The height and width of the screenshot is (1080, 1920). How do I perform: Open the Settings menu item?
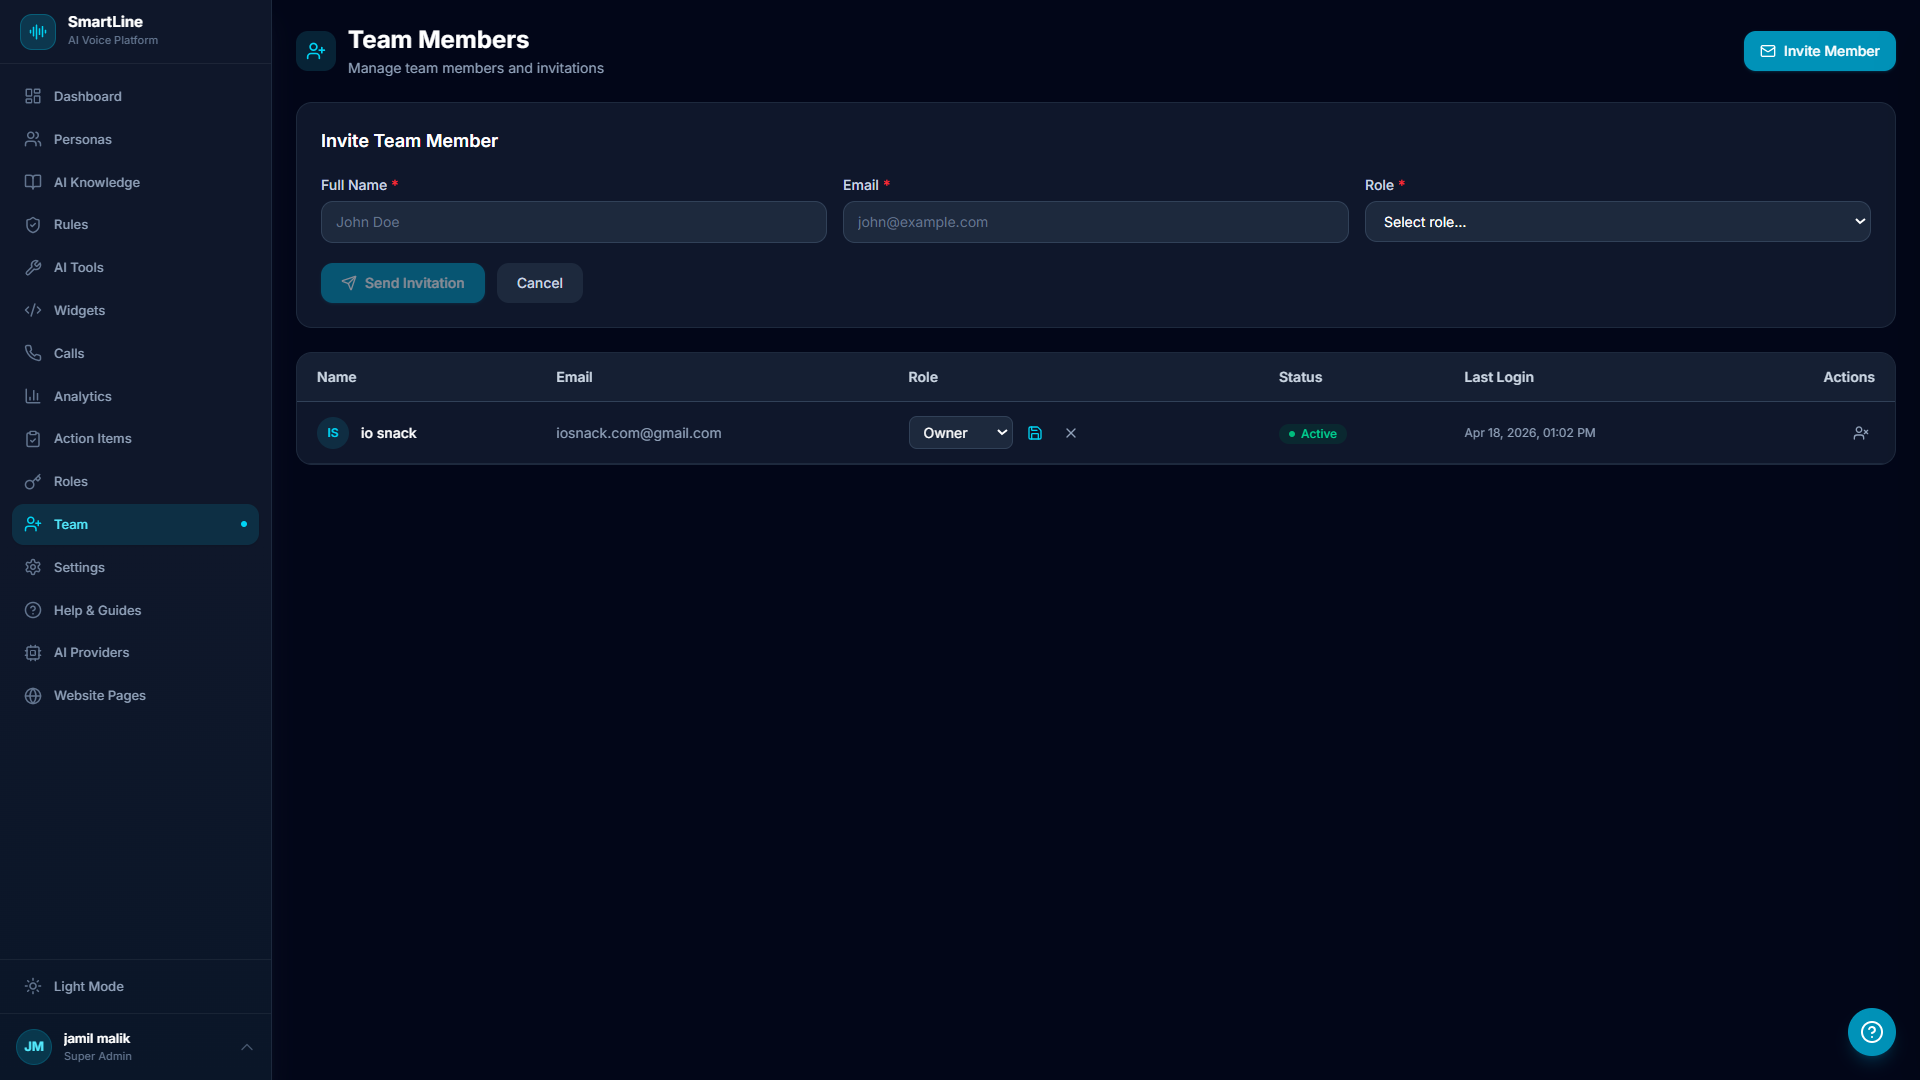pos(79,567)
